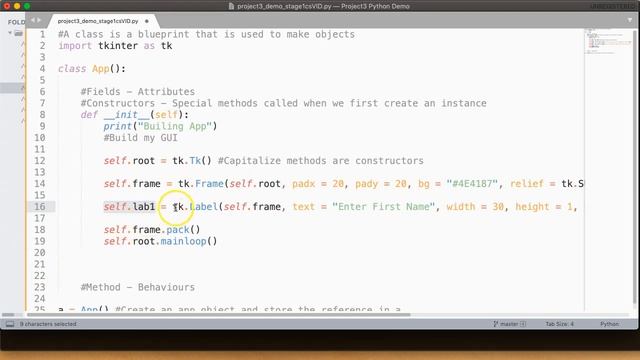The height and width of the screenshot is (360, 640).
Task: Click line number 12 in the gutter
Action: [x=40, y=160]
